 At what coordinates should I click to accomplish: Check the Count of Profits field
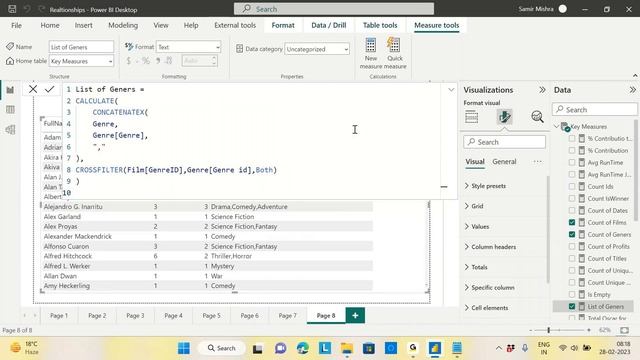click(x=572, y=247)
